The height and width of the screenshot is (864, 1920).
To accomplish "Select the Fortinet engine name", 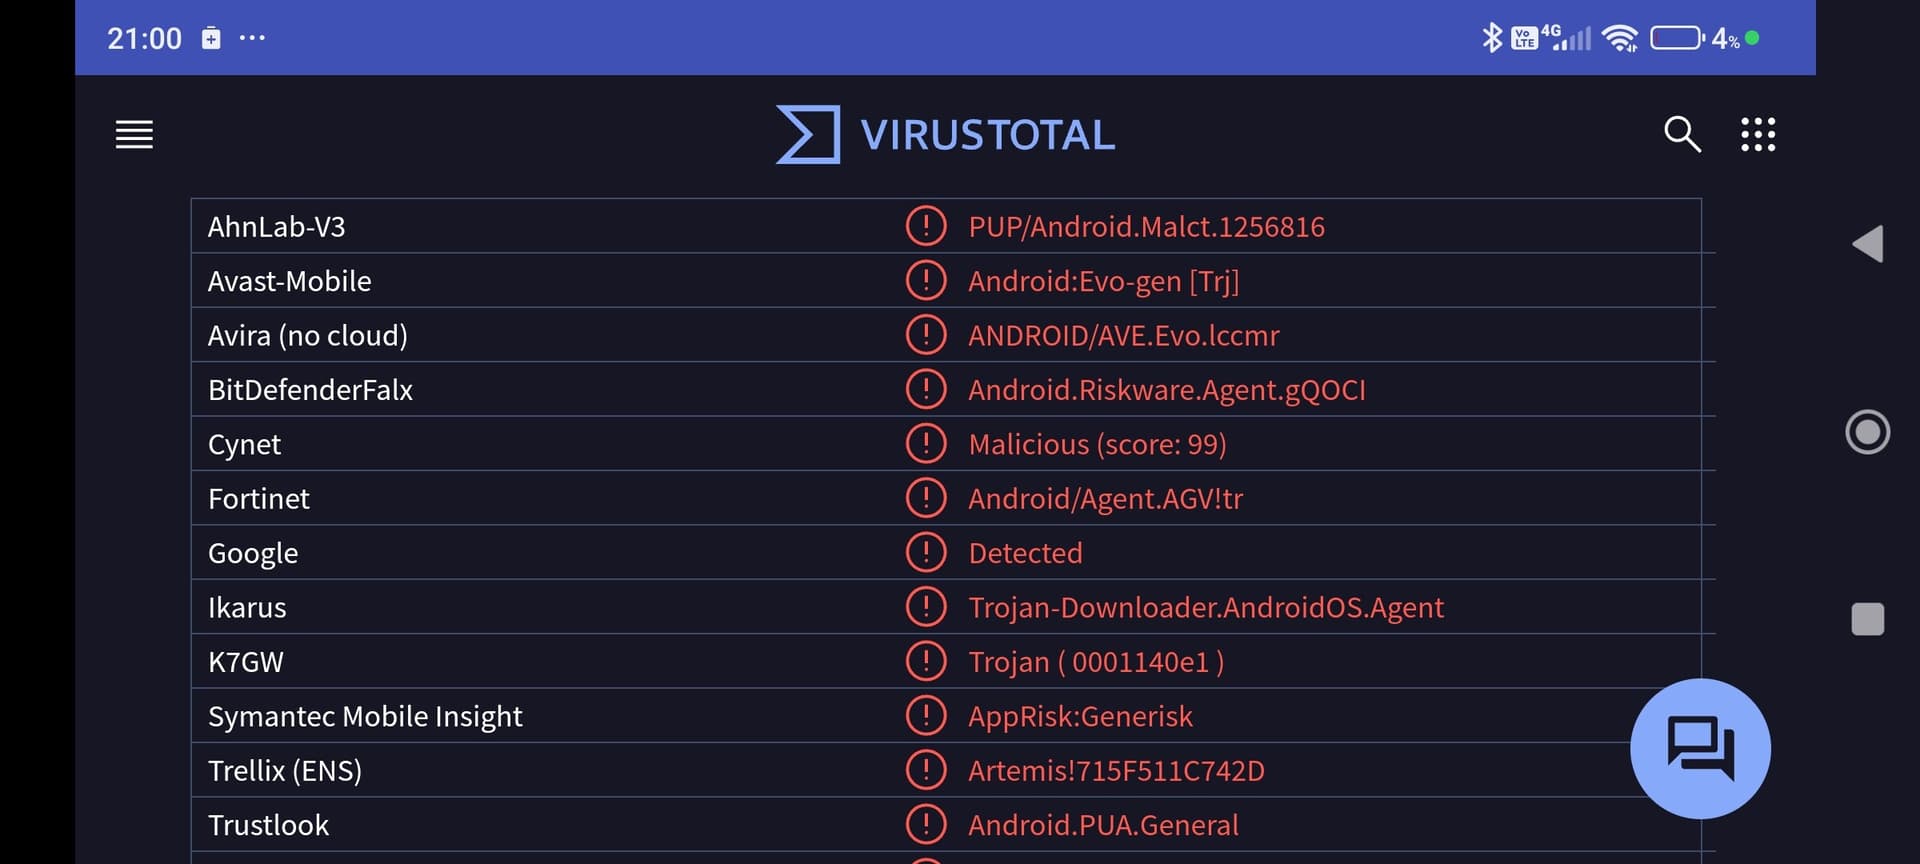I will point(259,498).
